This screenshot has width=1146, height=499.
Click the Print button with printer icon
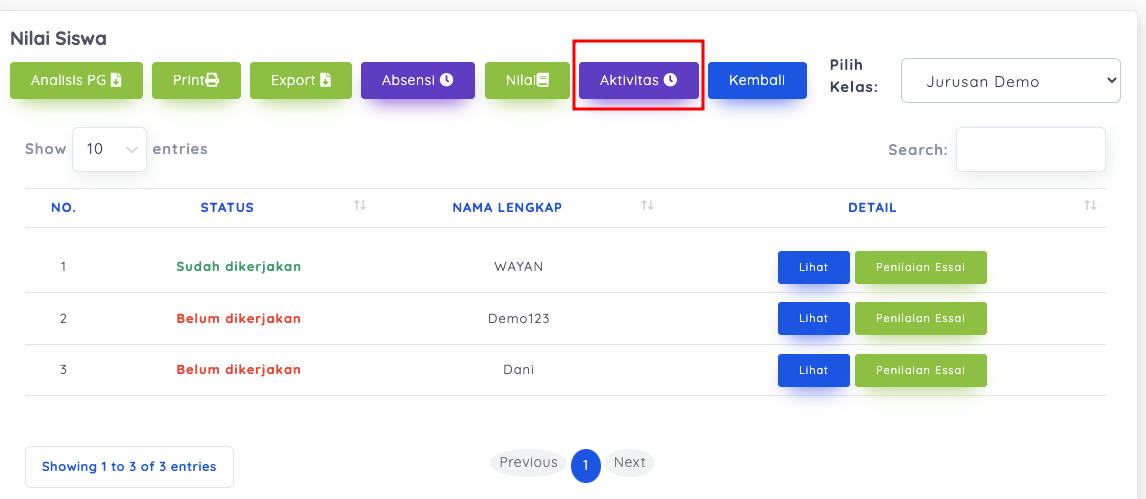[196, 81]
